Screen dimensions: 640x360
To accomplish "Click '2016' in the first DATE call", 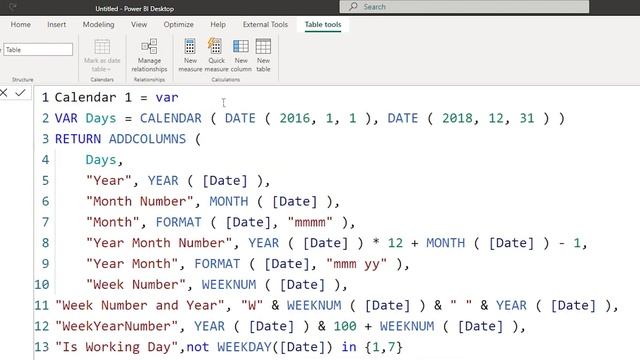I will click(294, 118).
